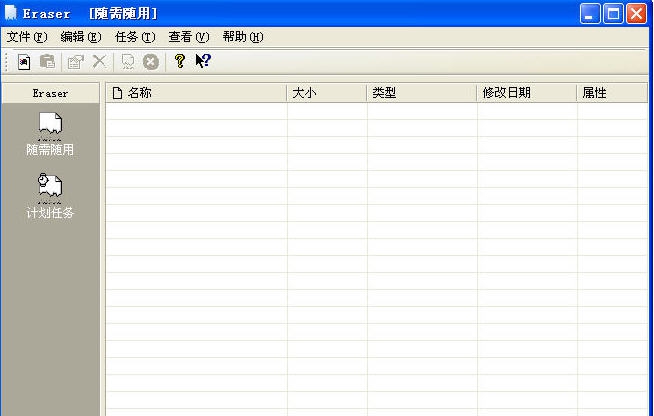654x416 pixels.
Task: Select the 随需随用 On-Demand sidebar icon
Action: [x=50, y=134]
